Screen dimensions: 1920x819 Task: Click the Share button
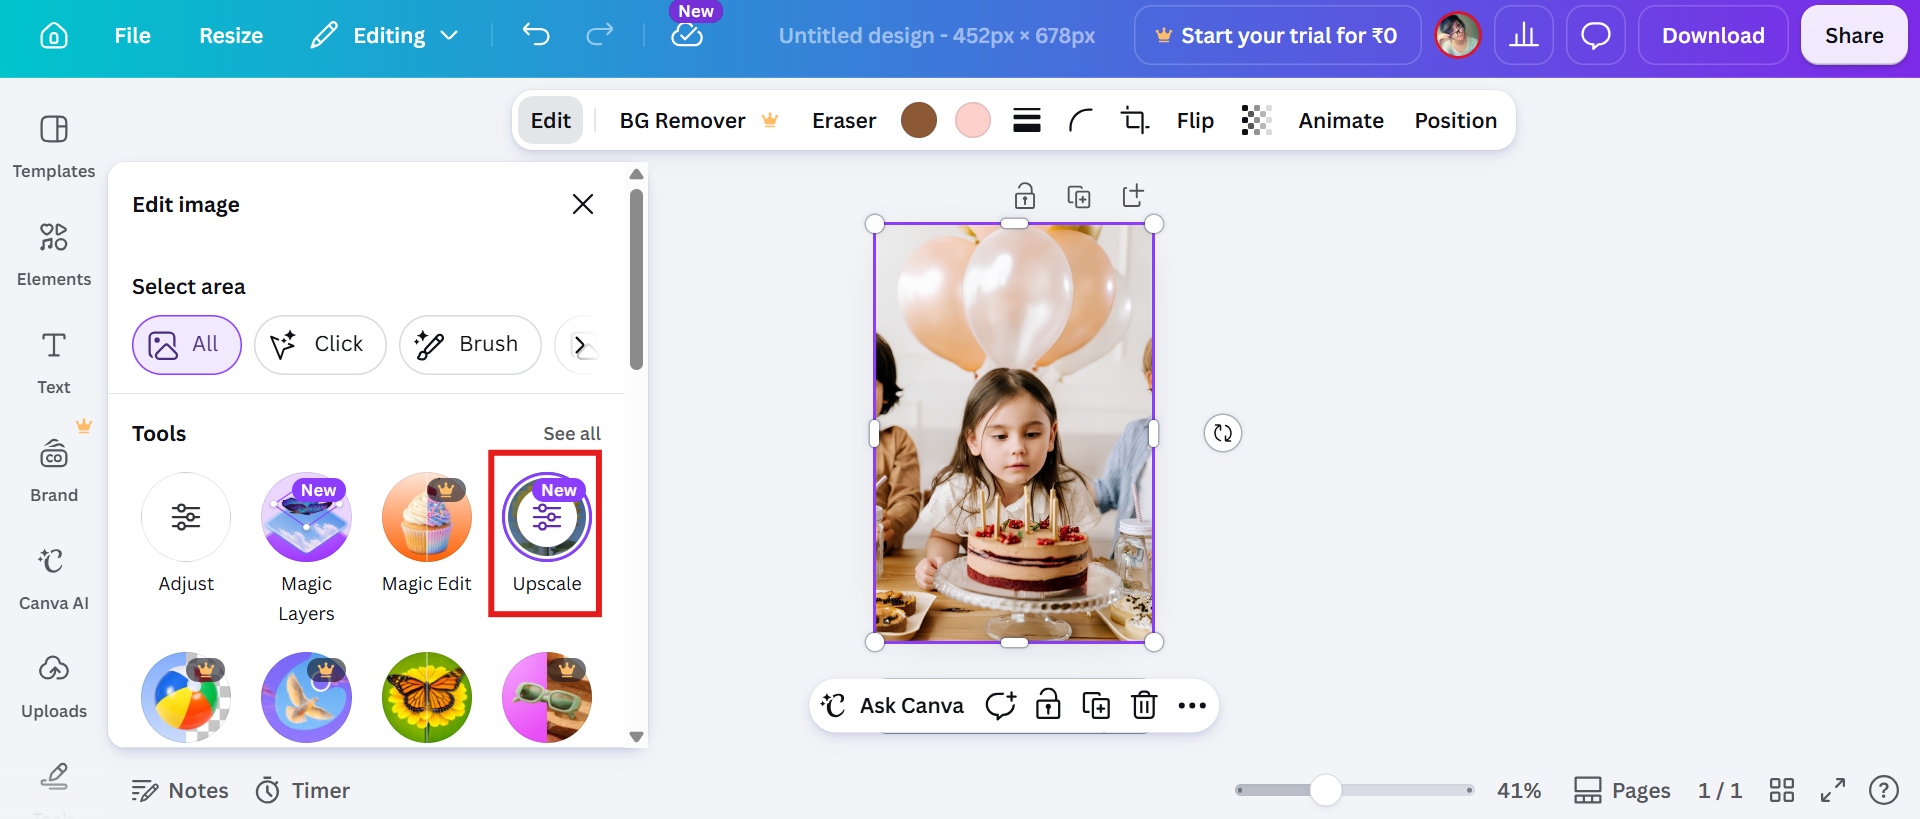coord(1854,36)
